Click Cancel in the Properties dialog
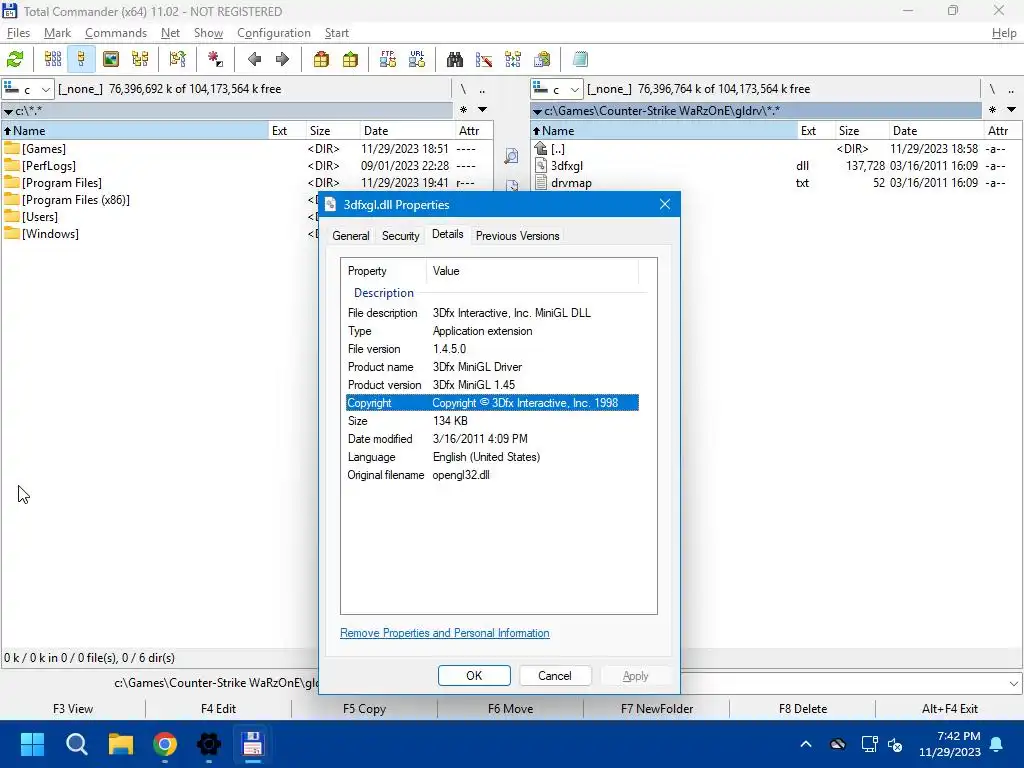 554,676
